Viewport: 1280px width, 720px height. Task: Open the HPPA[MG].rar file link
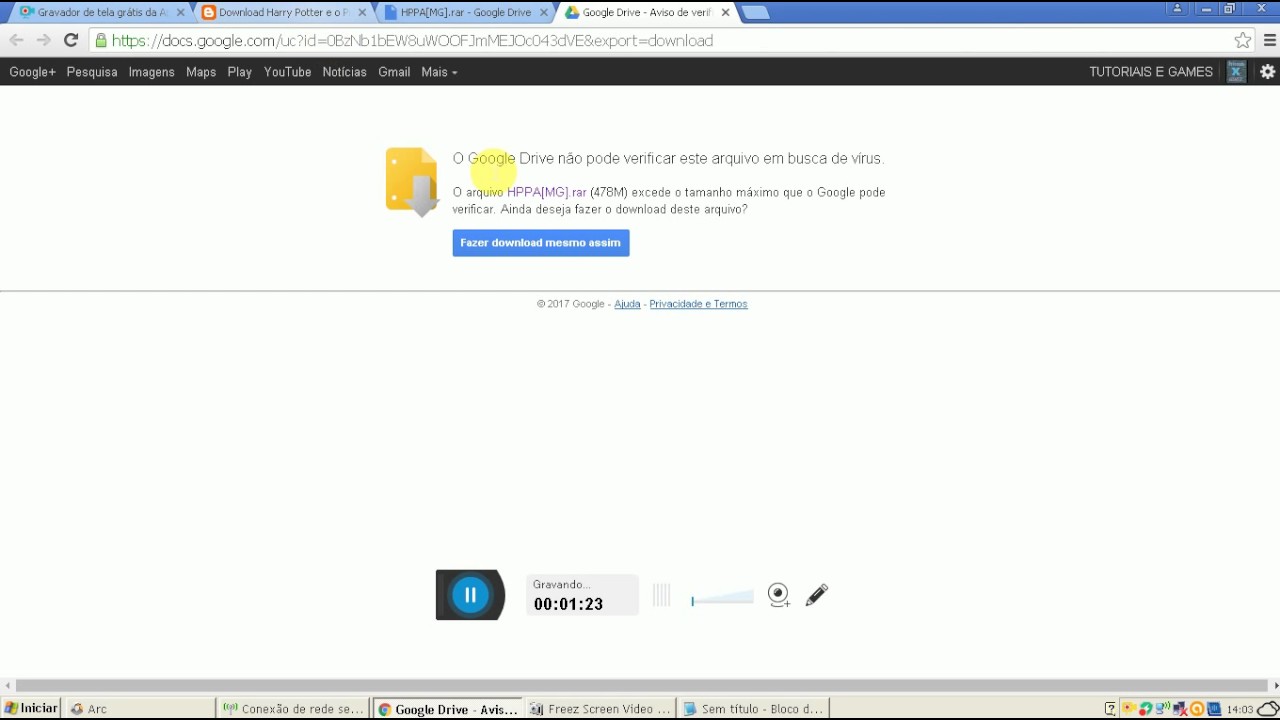point(546,192)
